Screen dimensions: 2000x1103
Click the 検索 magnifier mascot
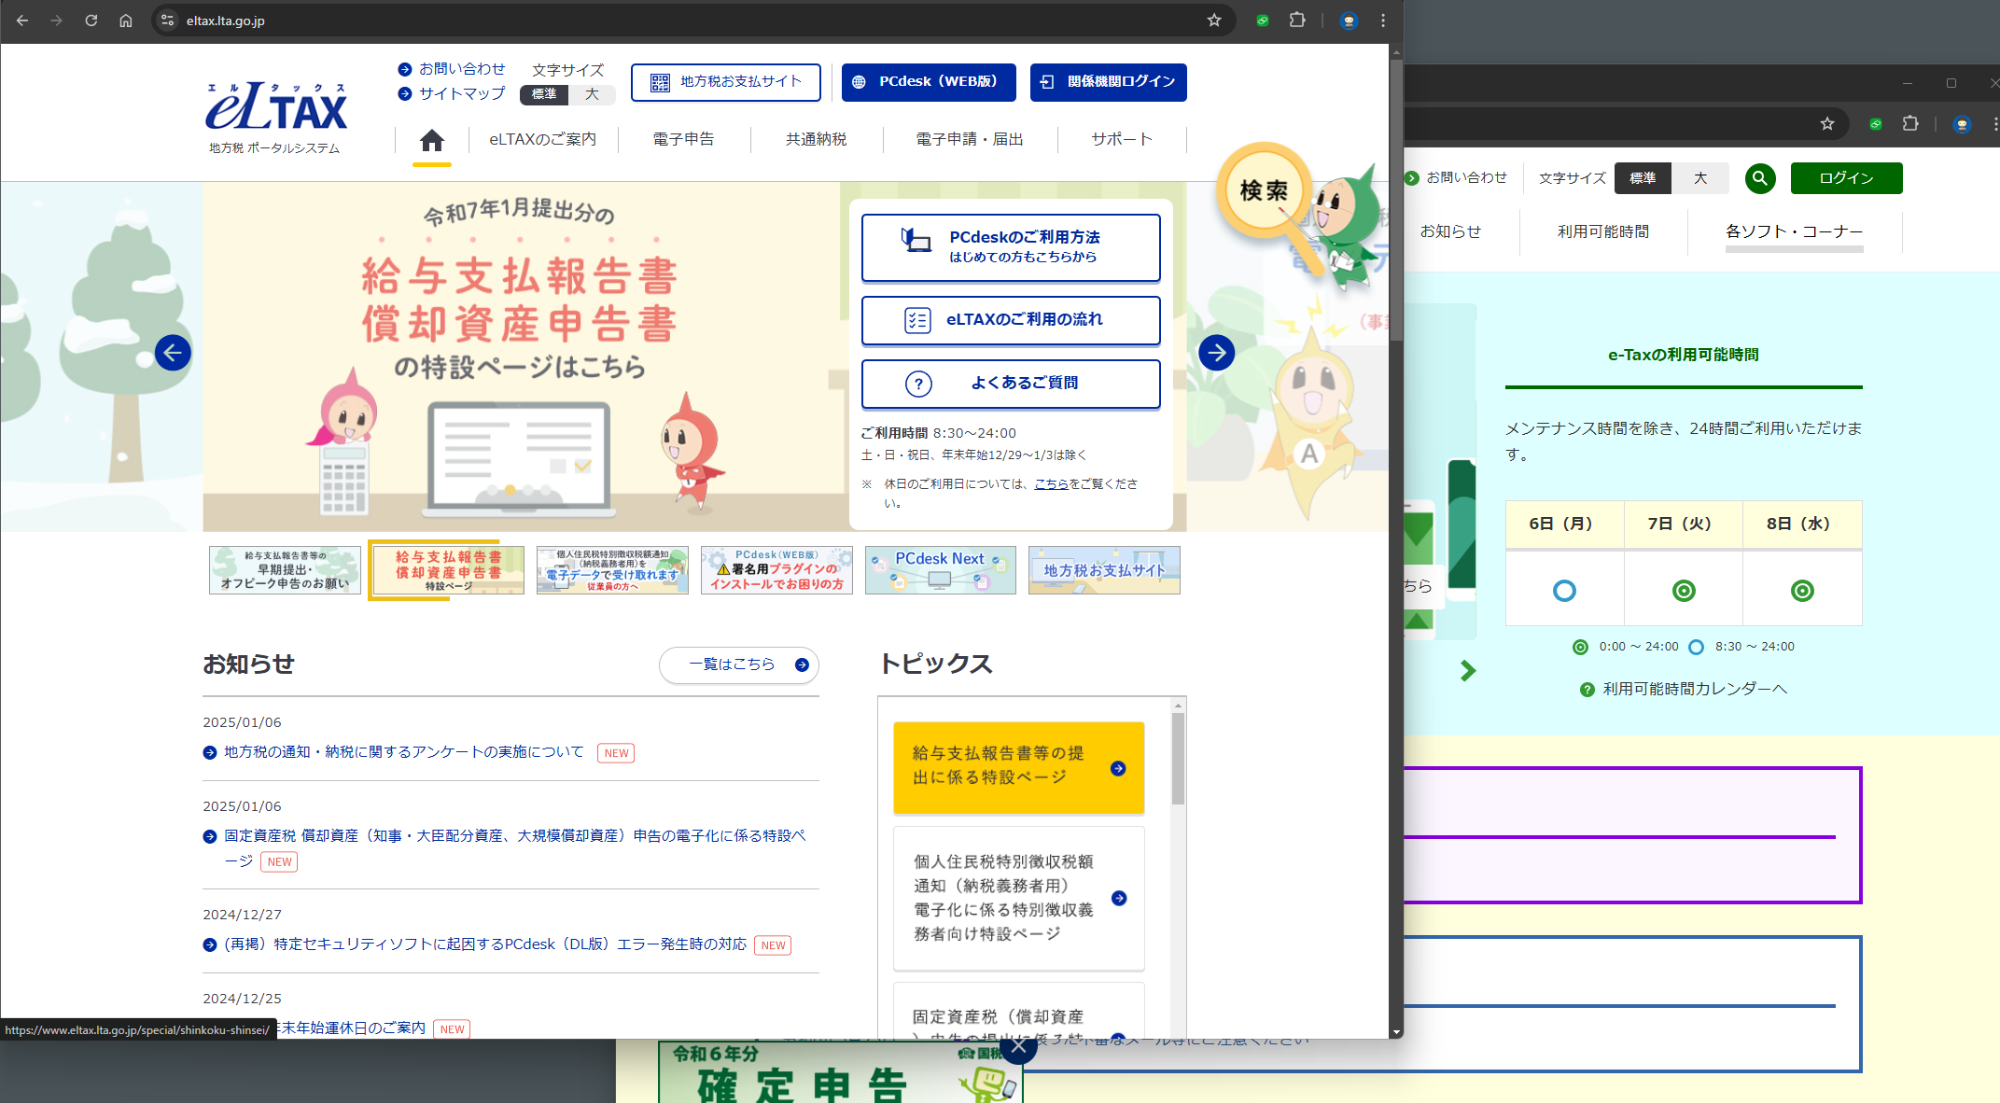click(x=1264, y=191)
